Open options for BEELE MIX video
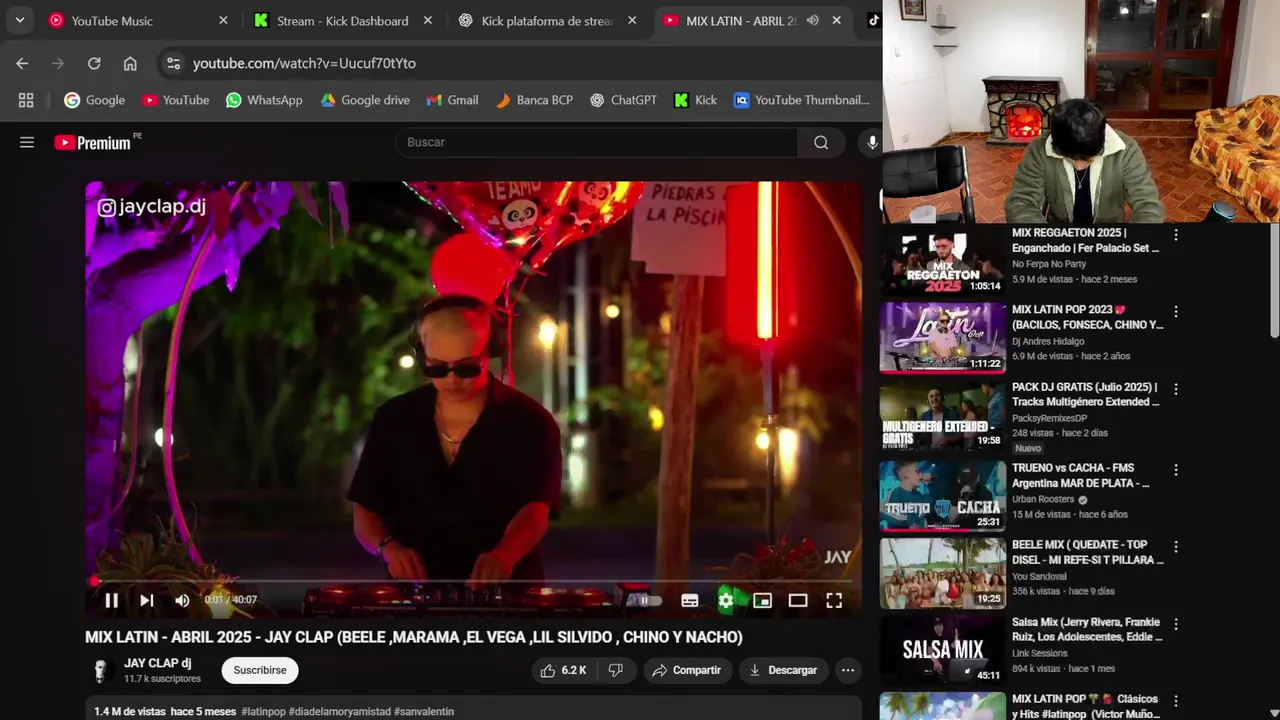 click(1176, 547)
